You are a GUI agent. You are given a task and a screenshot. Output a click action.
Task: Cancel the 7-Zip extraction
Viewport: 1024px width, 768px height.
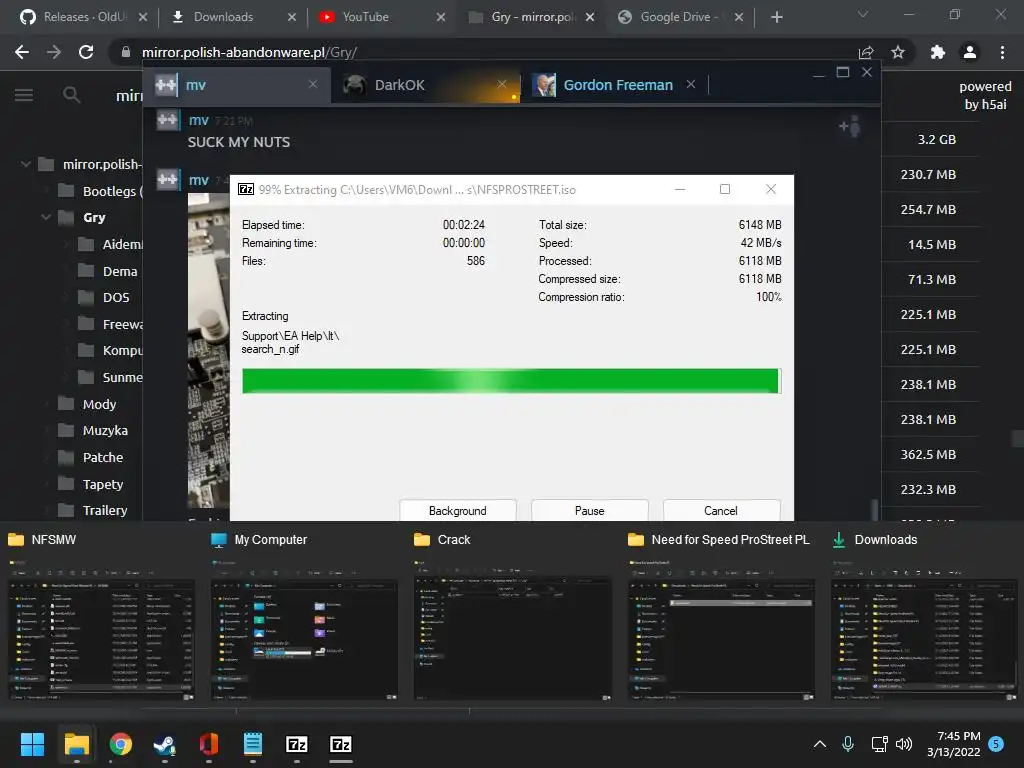[721, 510]
